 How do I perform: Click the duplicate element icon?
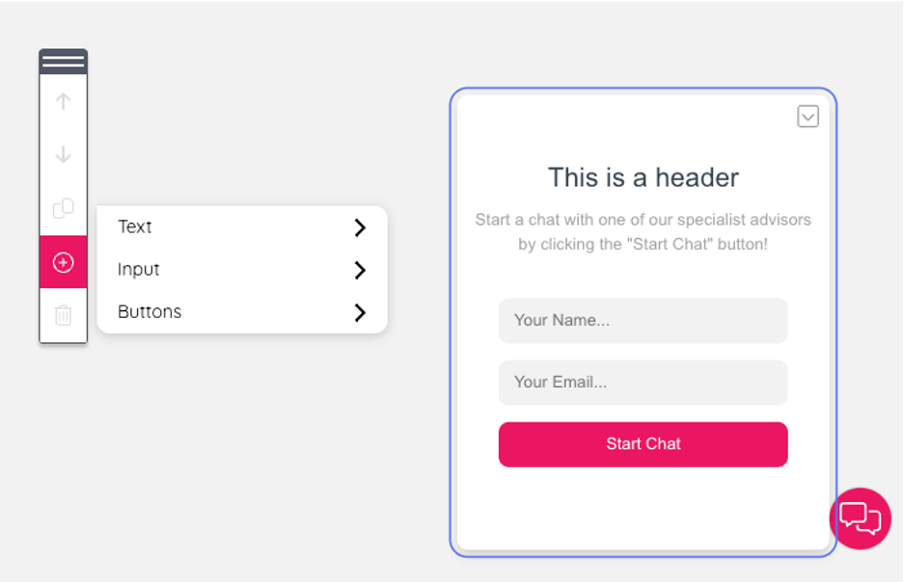pos(63,208)
